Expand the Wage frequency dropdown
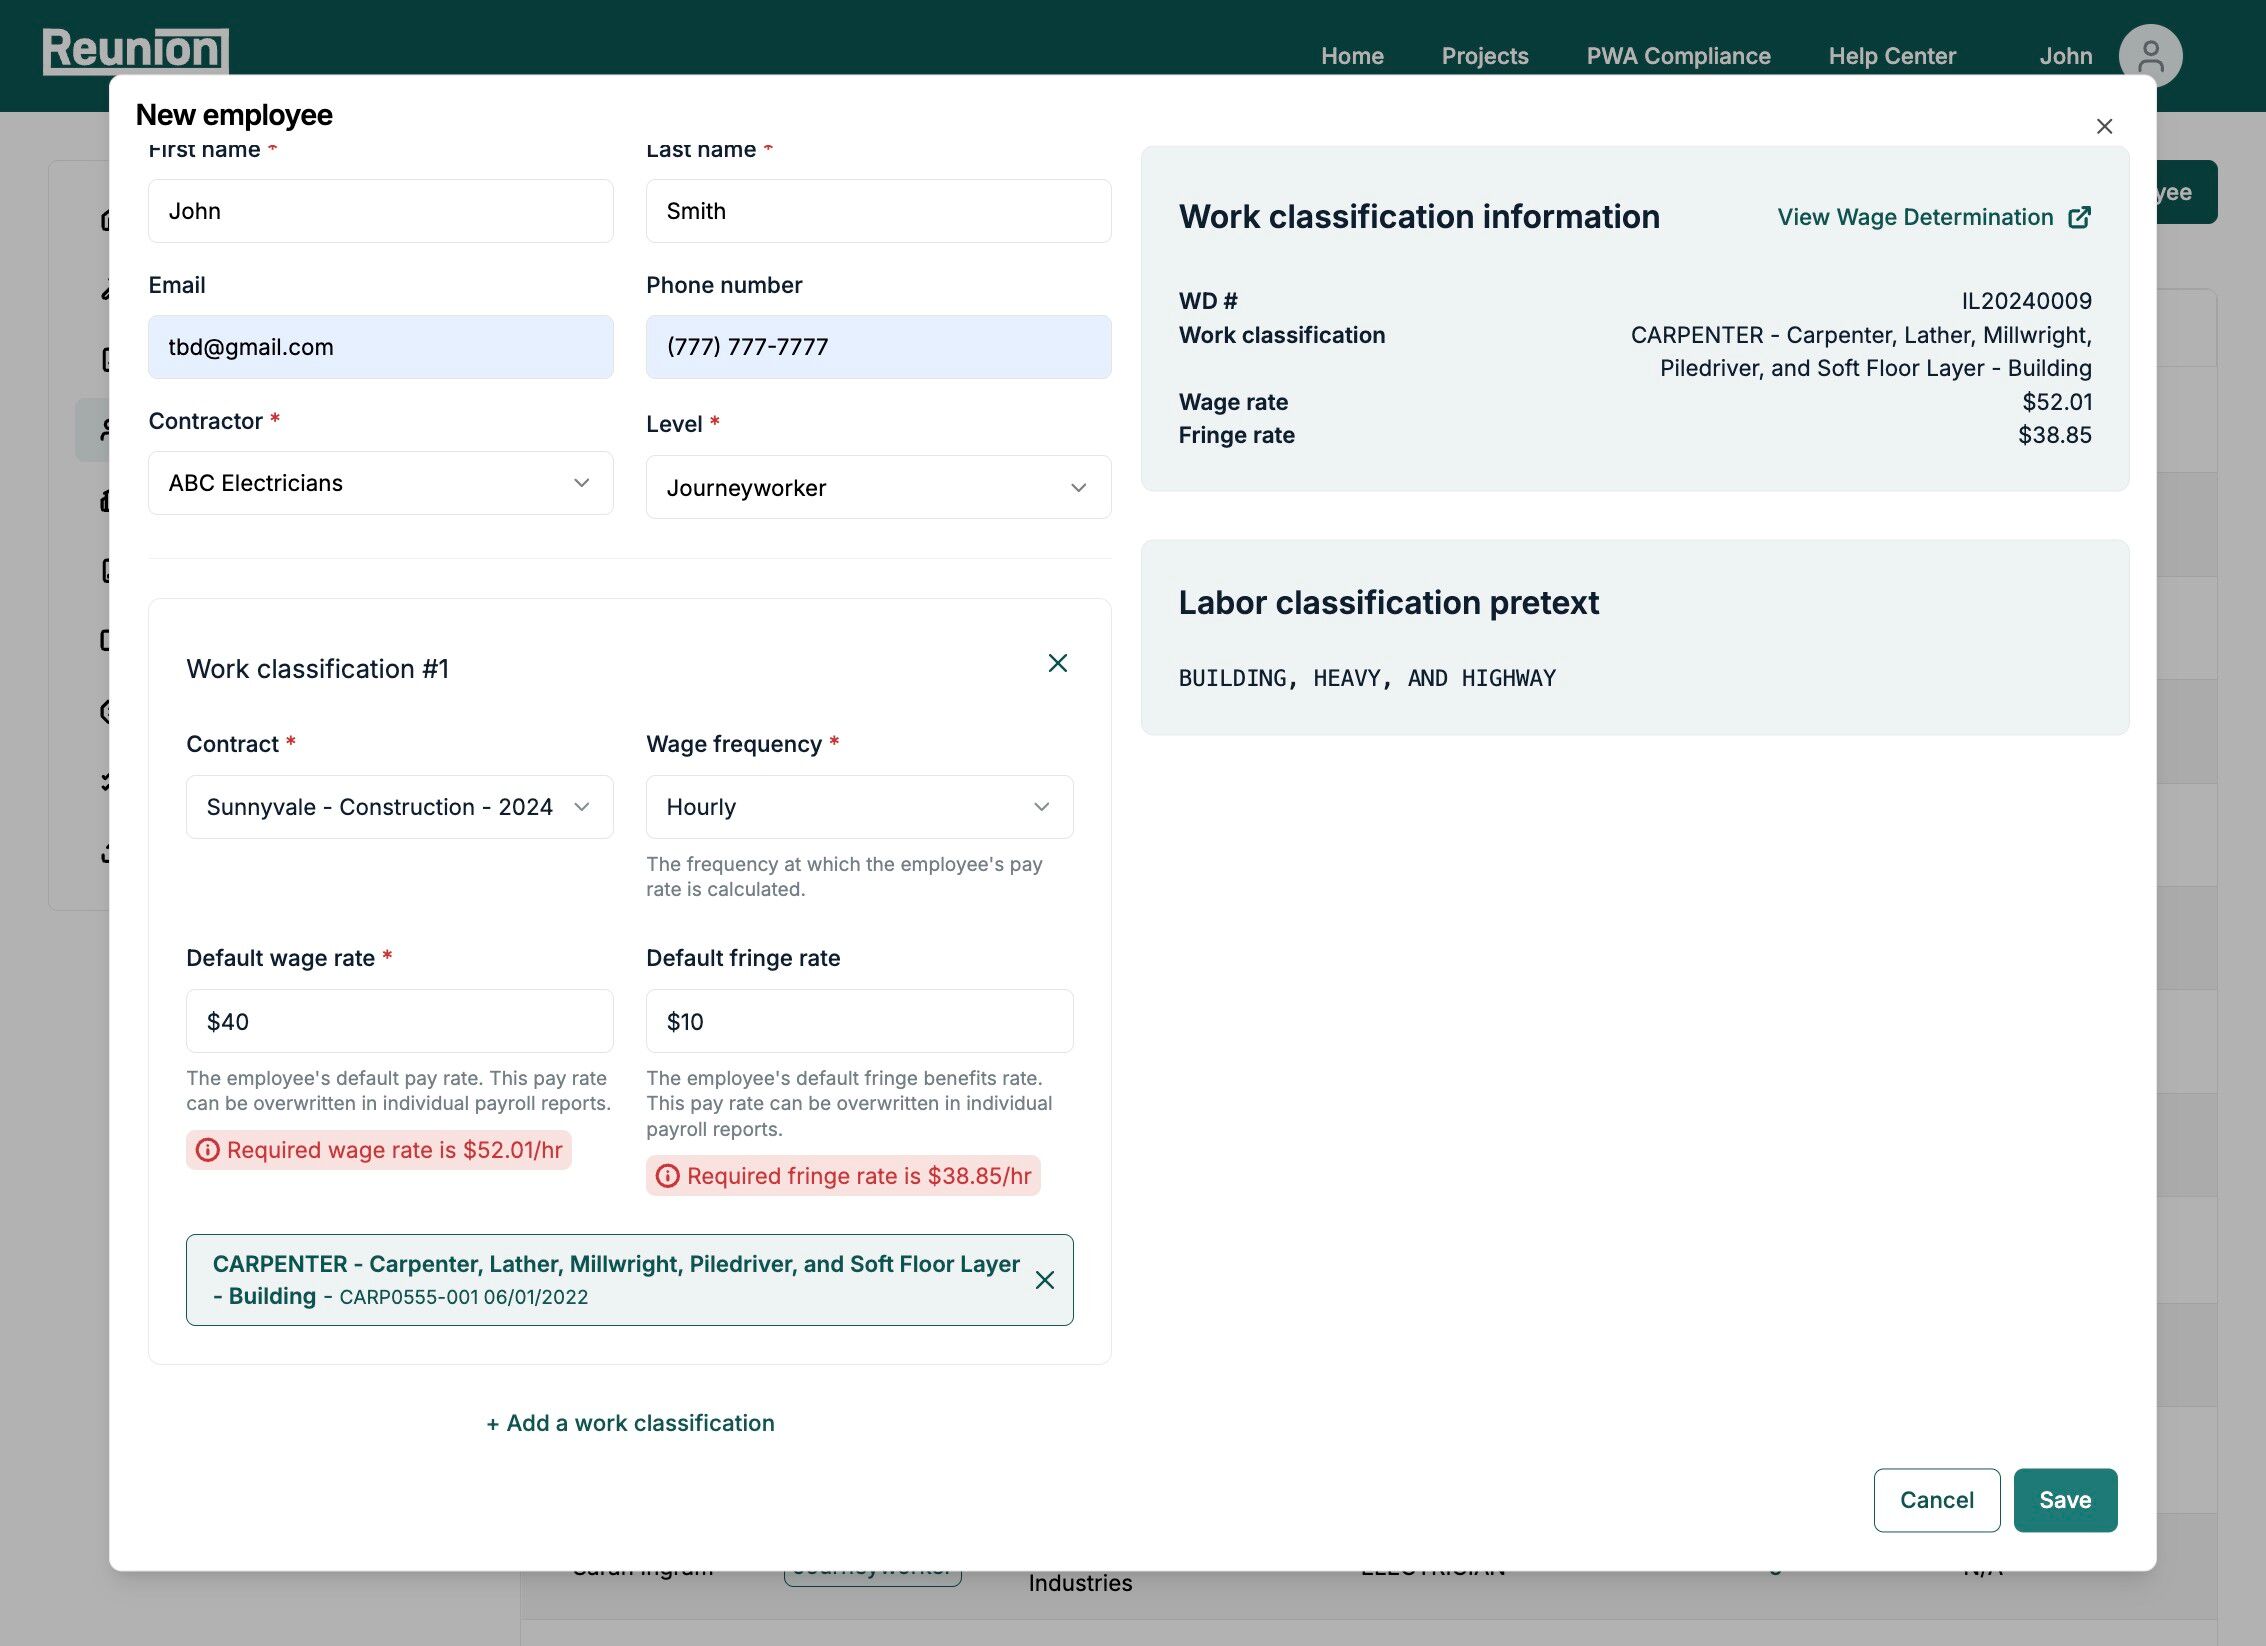 pos(859,807)
